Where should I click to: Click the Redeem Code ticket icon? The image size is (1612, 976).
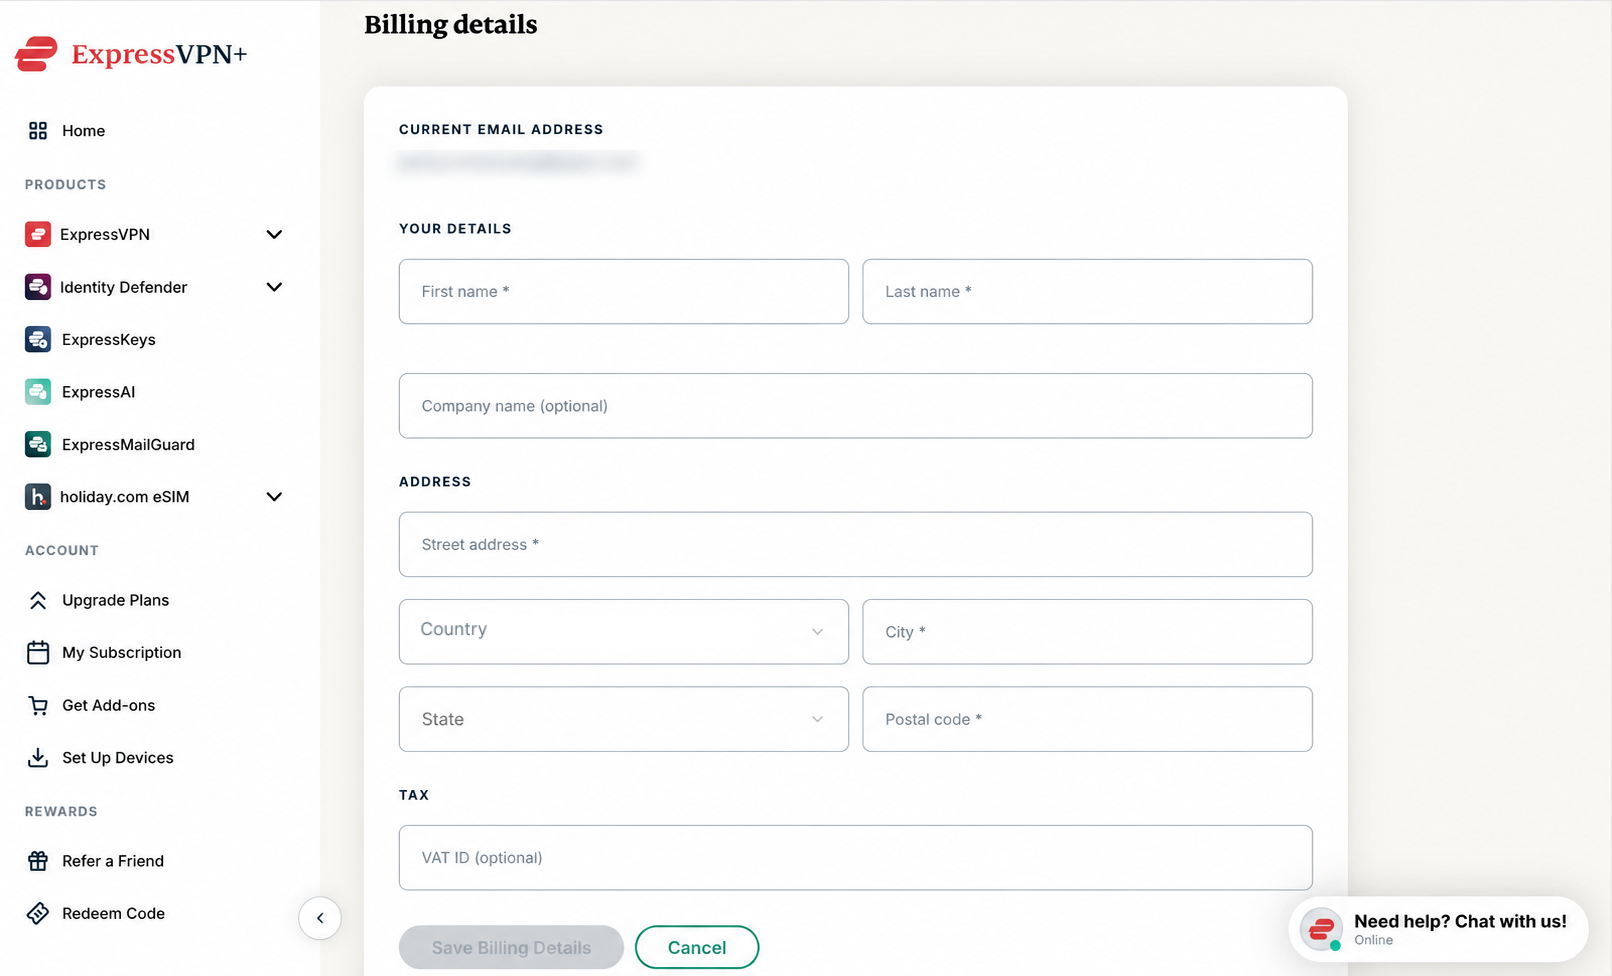click(x=38, y=913)
